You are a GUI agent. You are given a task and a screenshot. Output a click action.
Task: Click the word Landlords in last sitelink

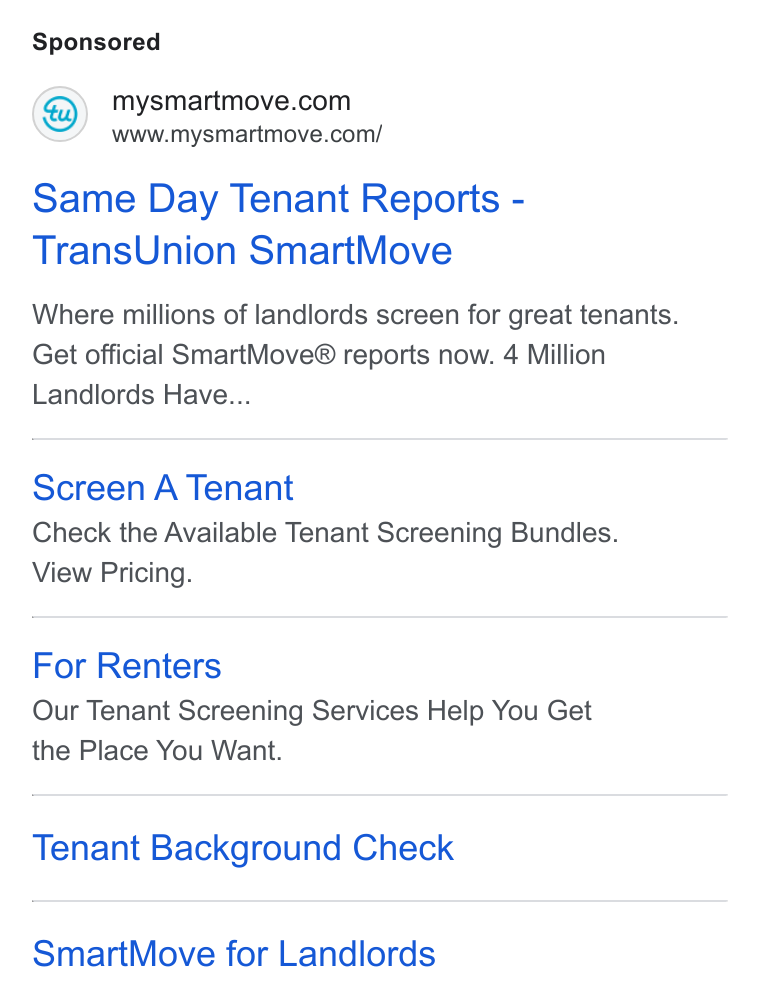click(357, 953)
